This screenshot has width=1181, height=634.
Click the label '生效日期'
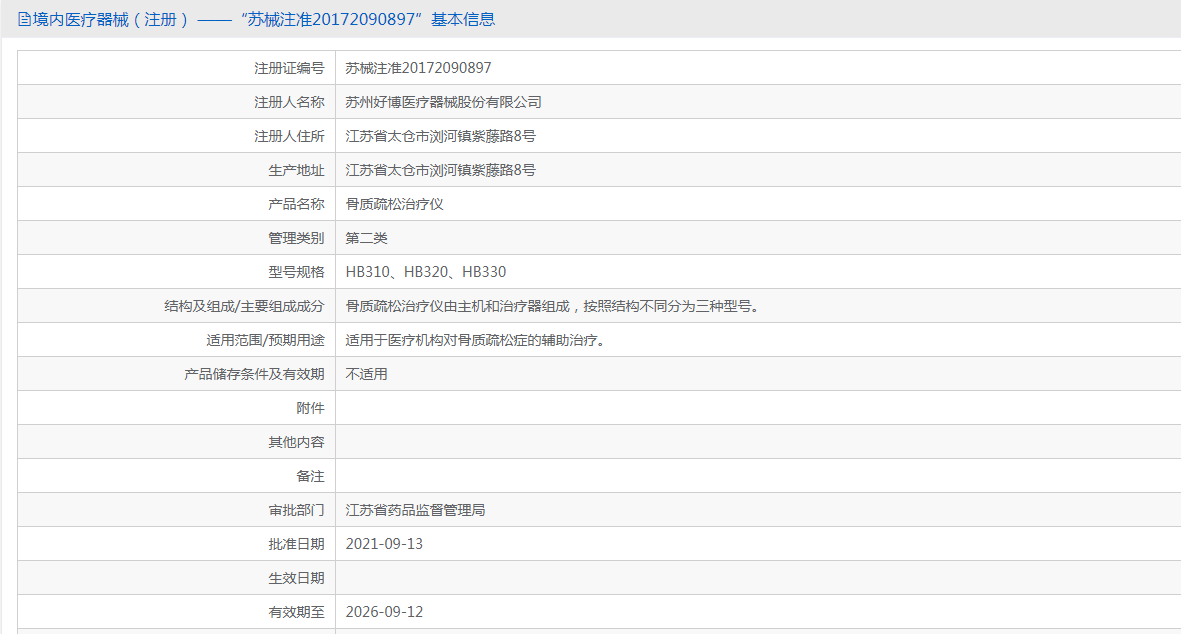(296, 578)
